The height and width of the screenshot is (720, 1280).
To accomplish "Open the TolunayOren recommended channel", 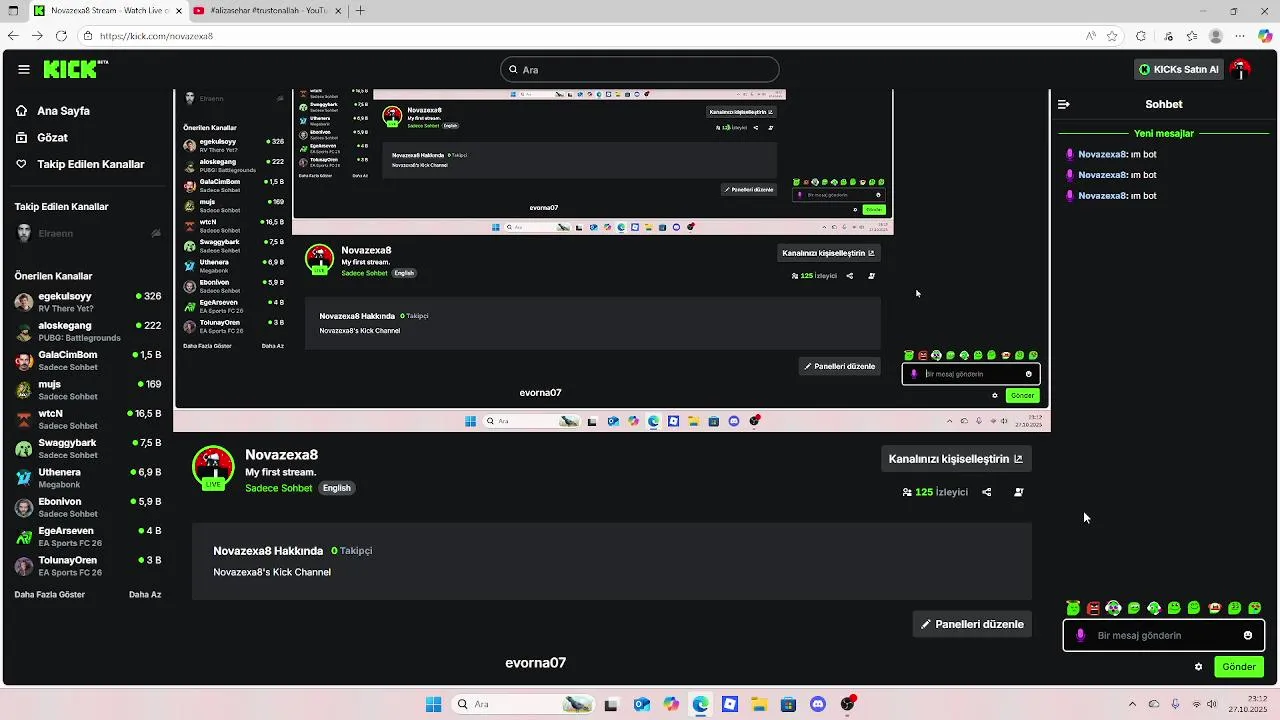I will 88,566.
